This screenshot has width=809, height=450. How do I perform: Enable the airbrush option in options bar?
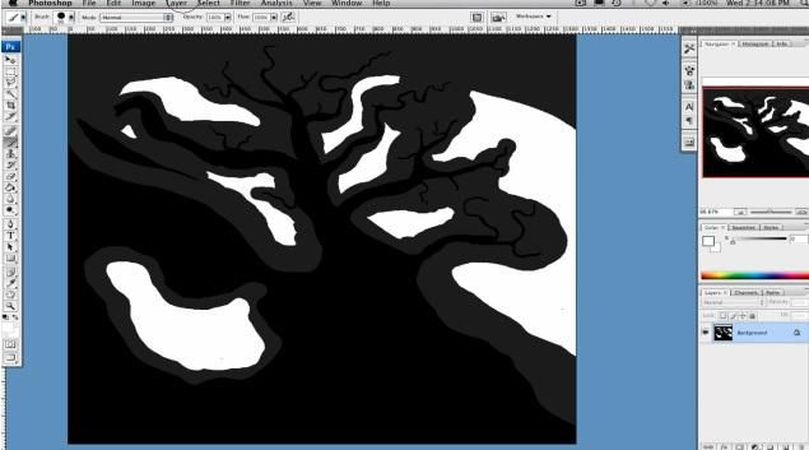tap(286, 17)
